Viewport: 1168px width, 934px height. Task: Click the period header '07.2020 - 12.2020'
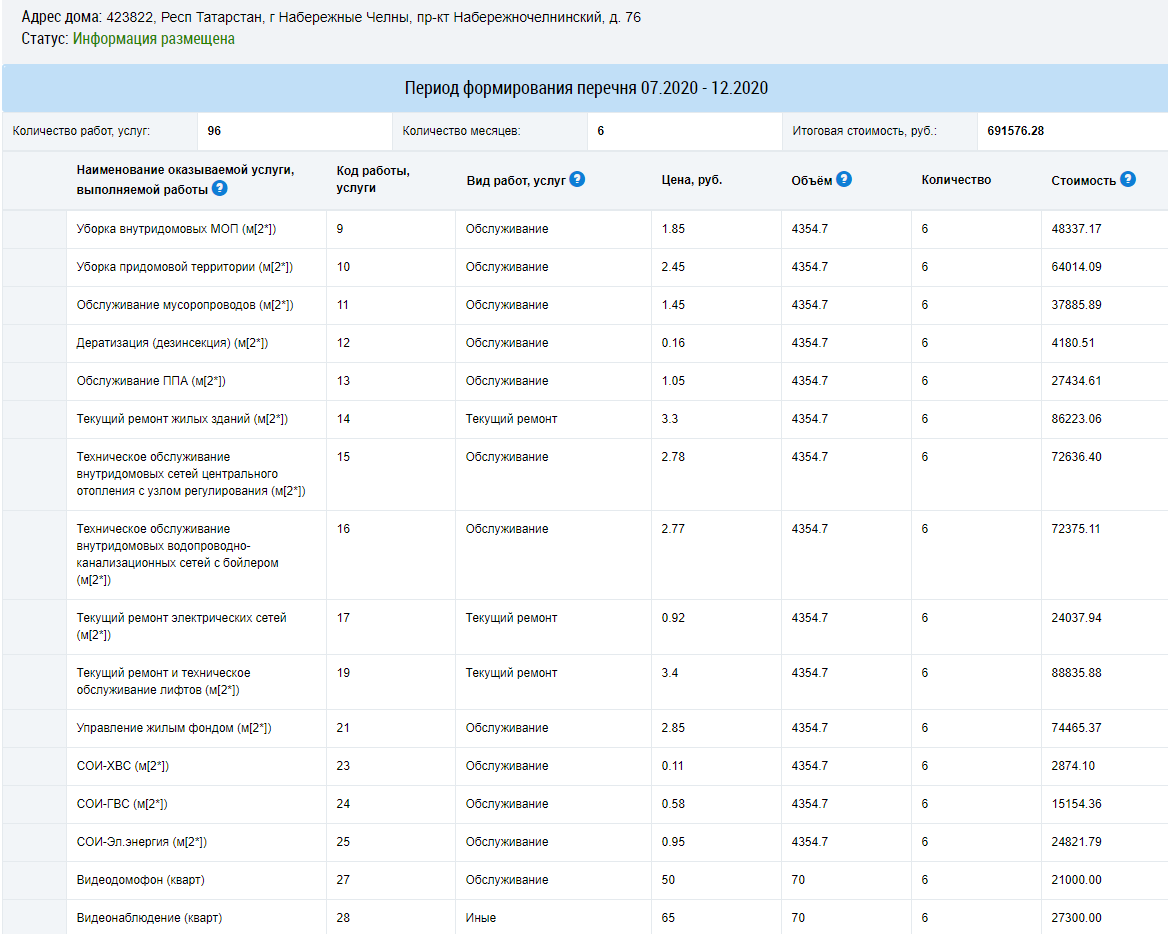point(586,88)
